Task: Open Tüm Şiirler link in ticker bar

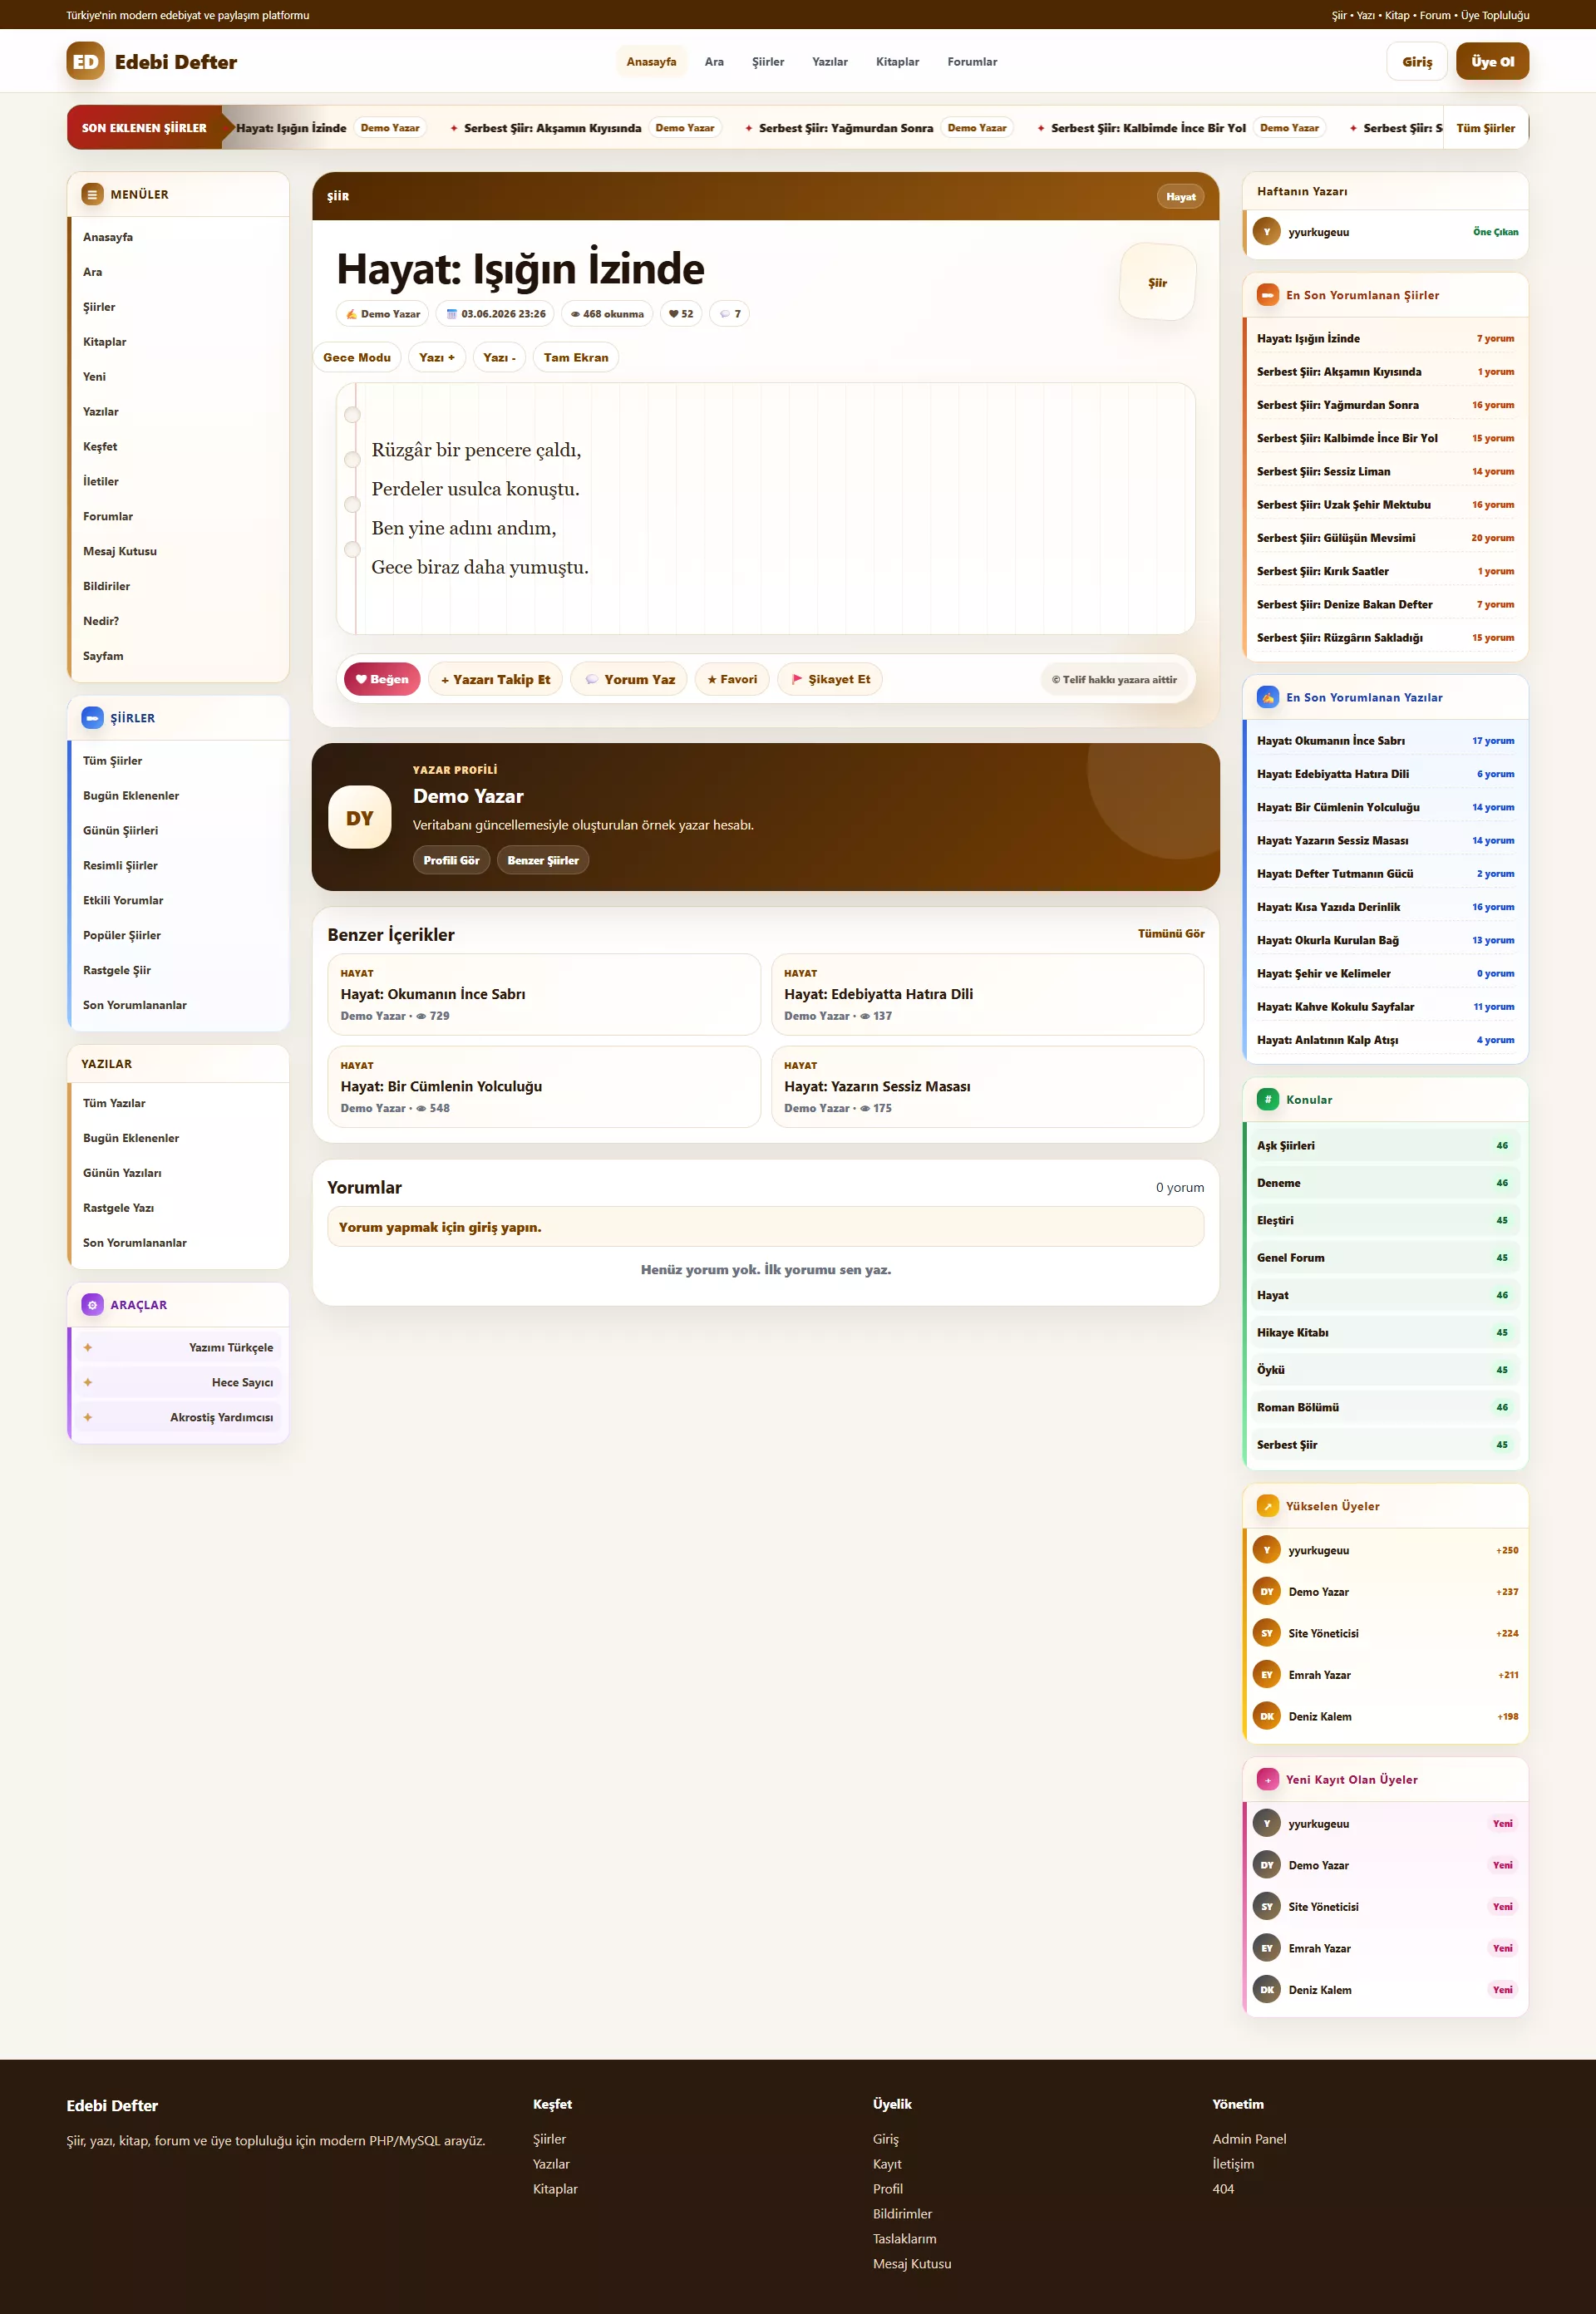Action: 1485,128
